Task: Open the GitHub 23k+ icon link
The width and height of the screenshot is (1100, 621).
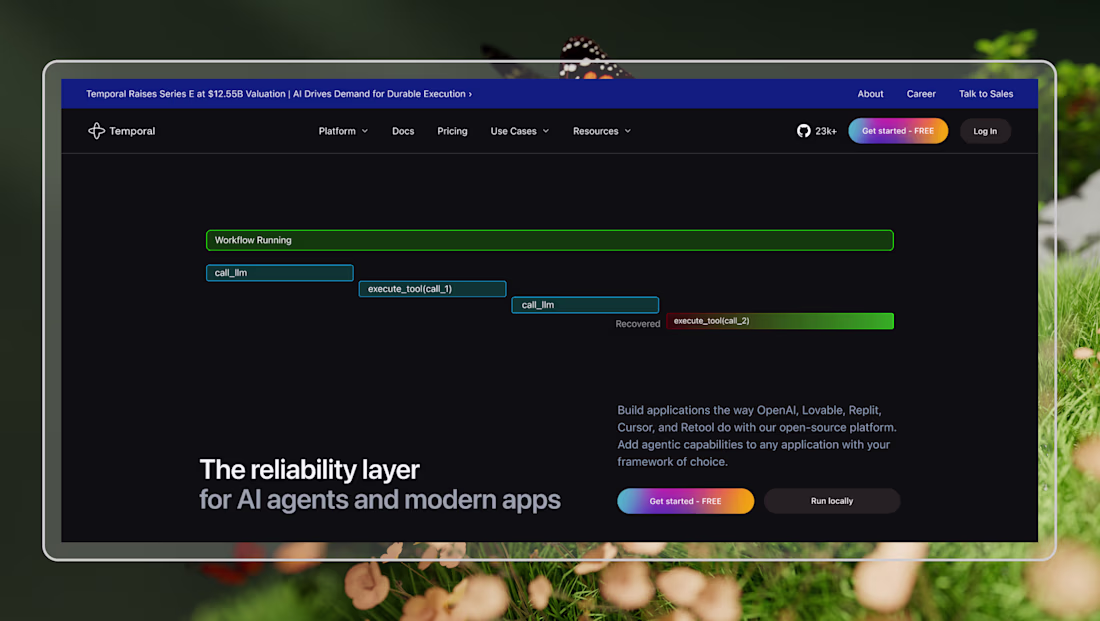Action: (x=803, y=131)
